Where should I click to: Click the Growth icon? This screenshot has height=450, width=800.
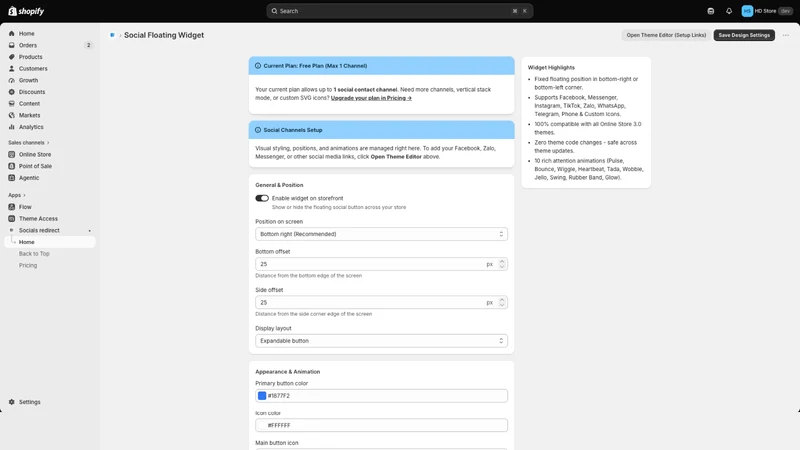12,80
